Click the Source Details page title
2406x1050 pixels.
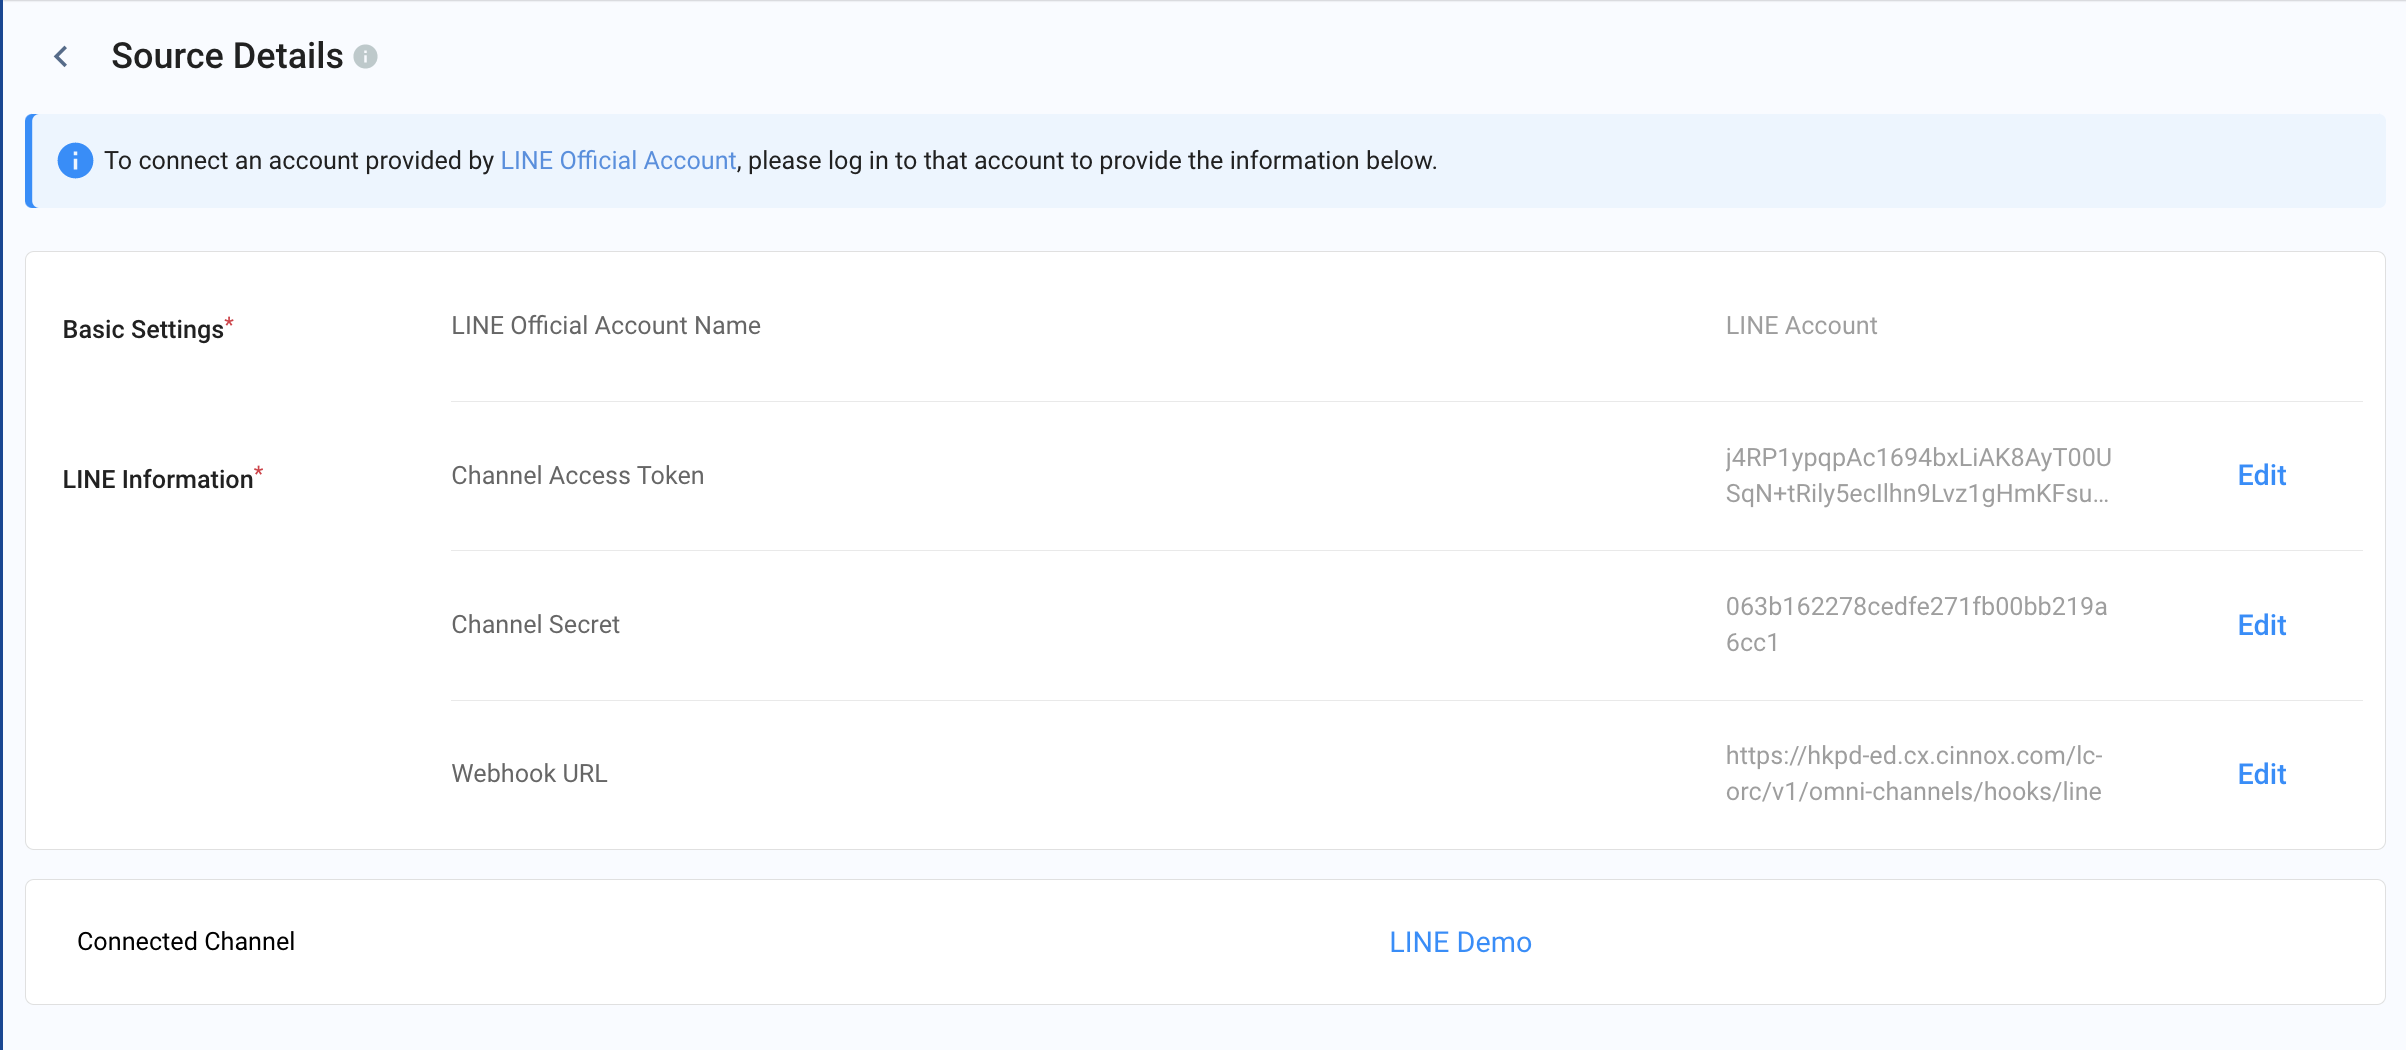(x=227, y=56)
